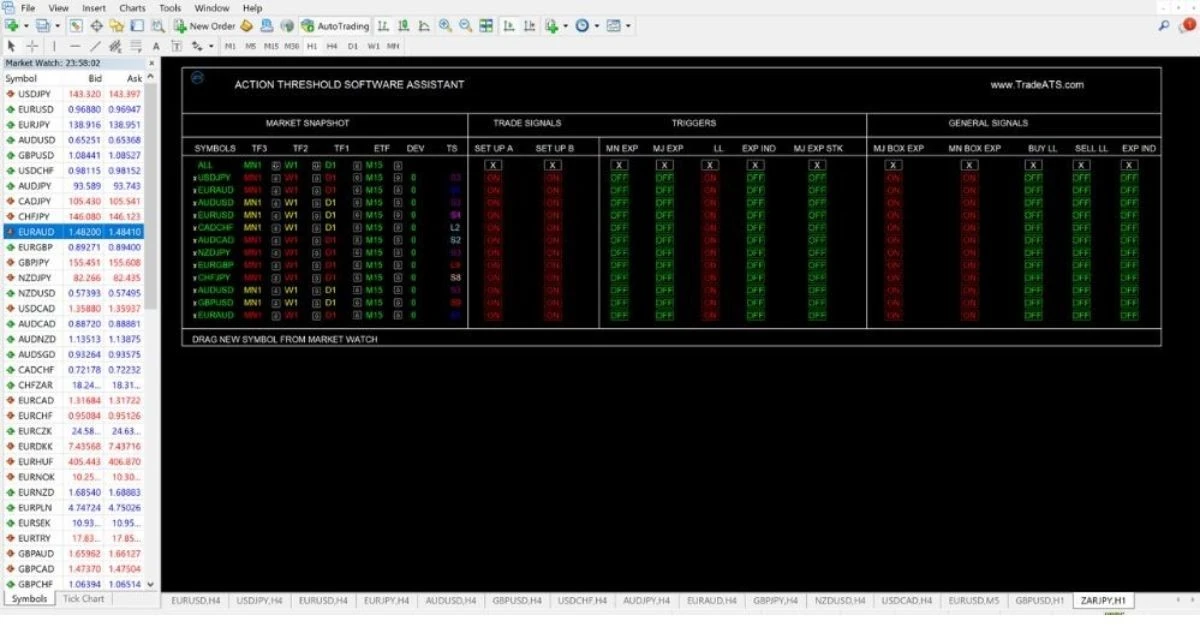Switch chart to H4 timeframe
Viewport: 1200px width, 630px height.
click(332, 46)
